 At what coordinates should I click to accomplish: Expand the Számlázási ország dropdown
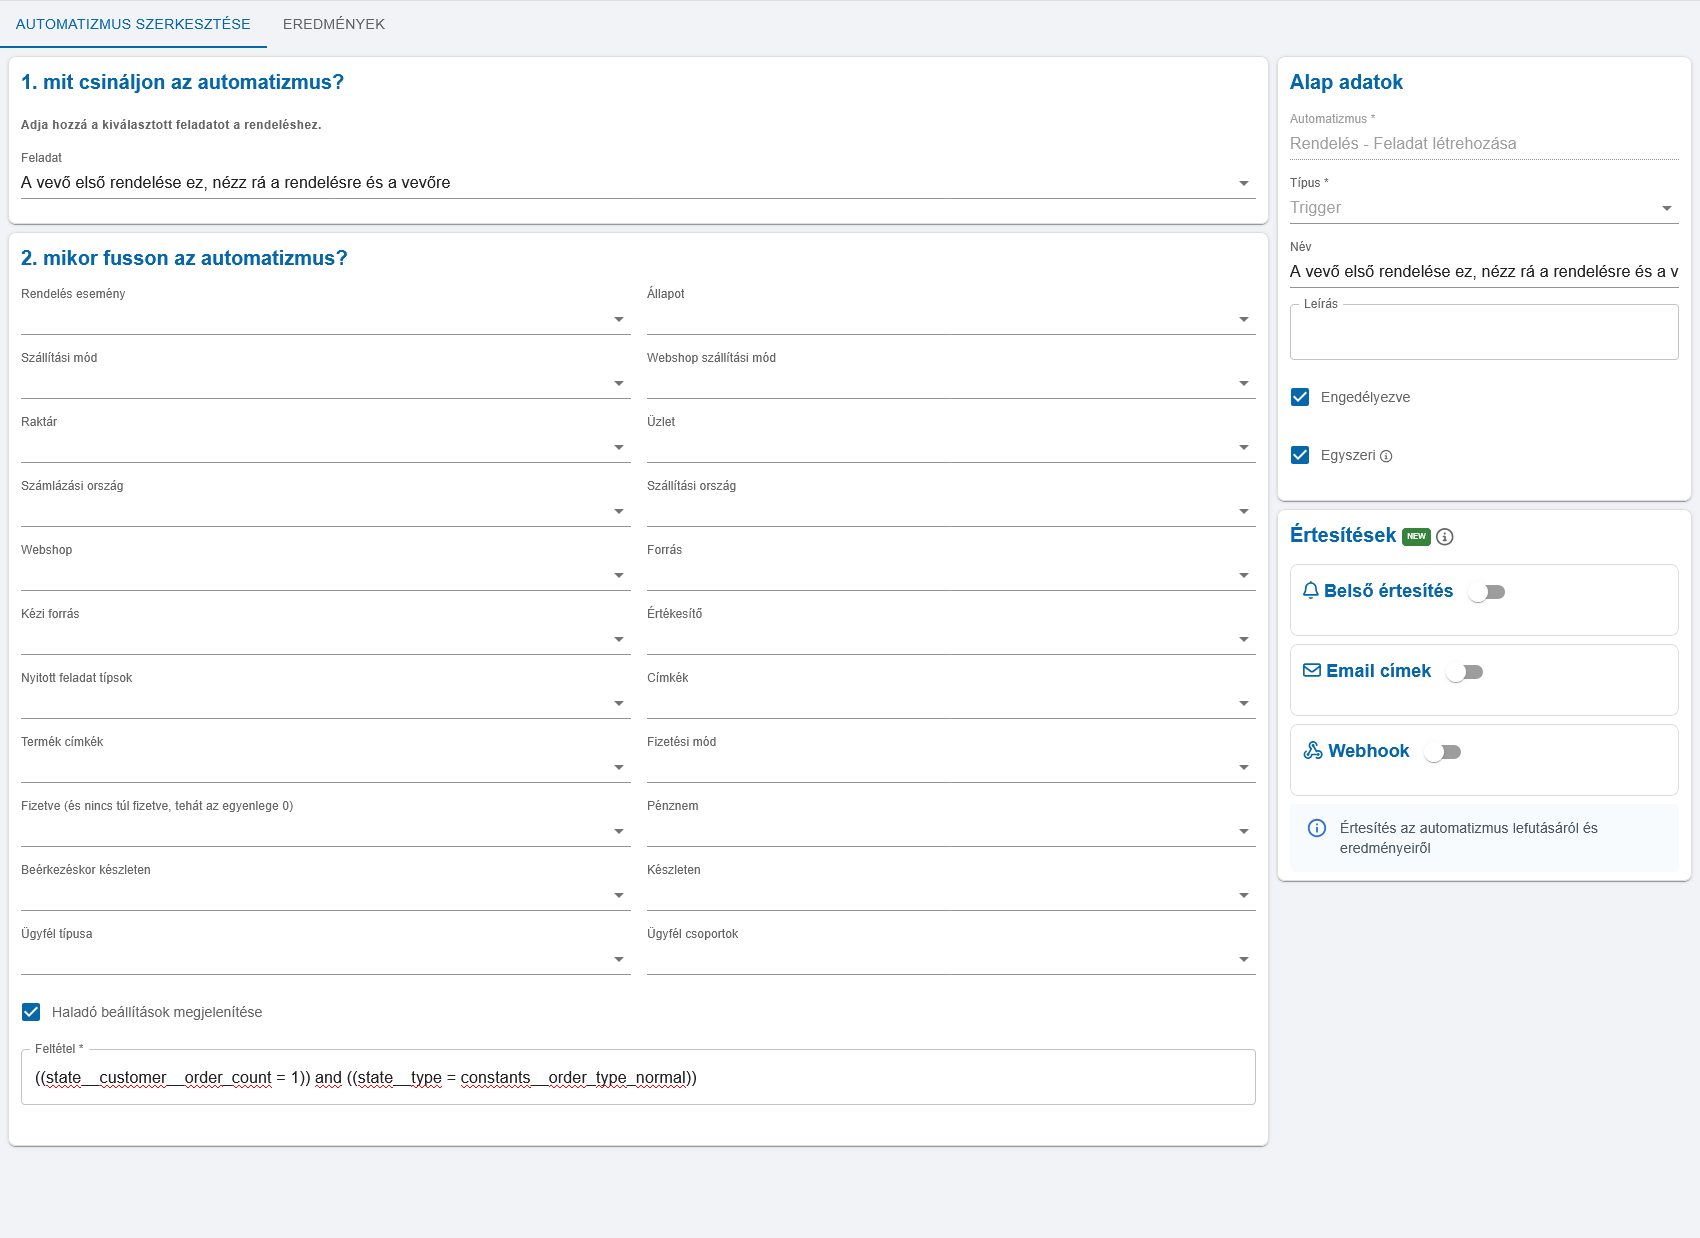(326, 511)
